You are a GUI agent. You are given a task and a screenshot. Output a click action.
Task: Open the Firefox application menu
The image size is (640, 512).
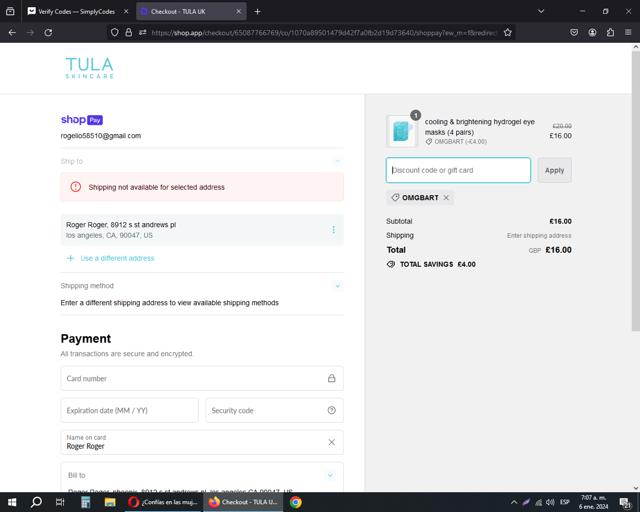[628, 33]
